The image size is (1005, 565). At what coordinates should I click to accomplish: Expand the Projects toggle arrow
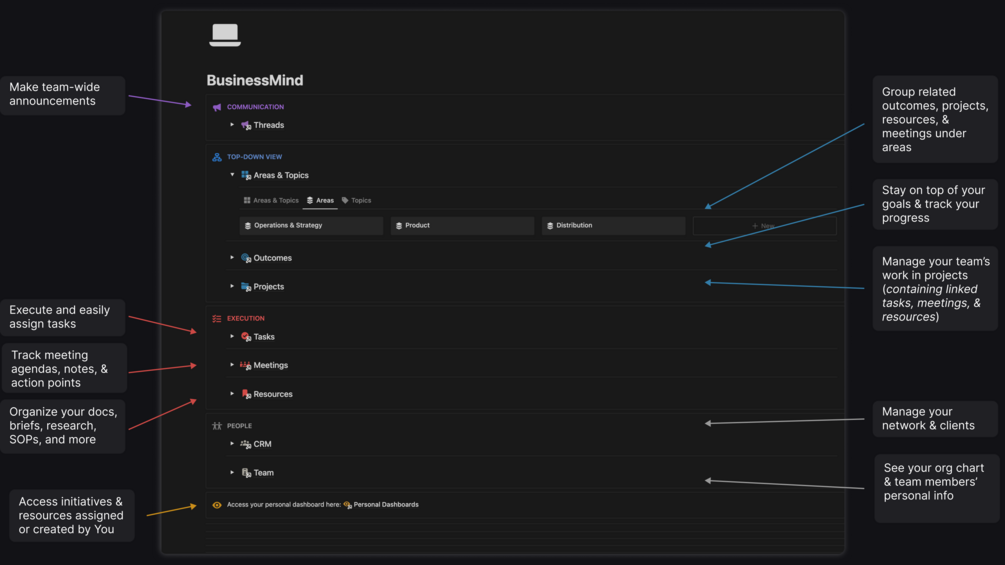coord(232,286)
